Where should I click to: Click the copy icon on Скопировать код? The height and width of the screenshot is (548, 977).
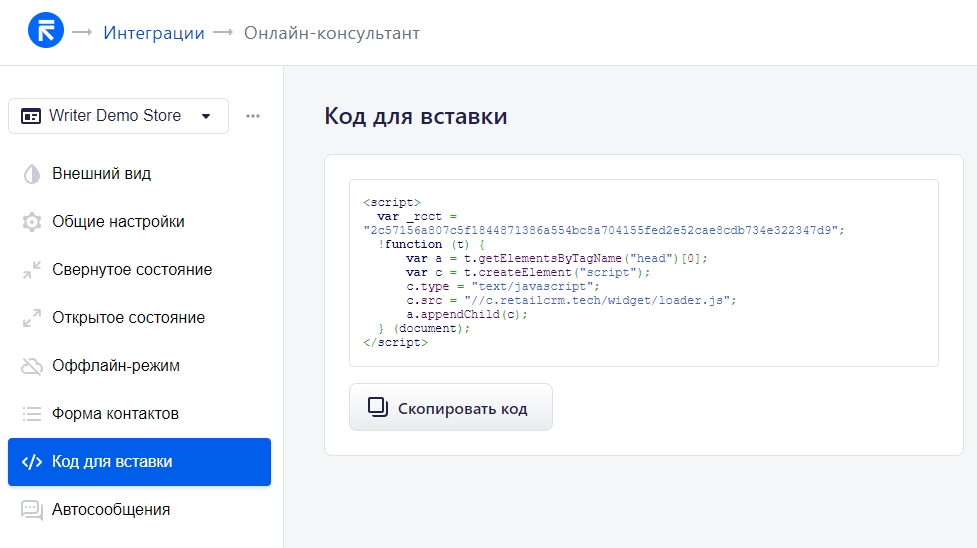[x=378, y=407]
